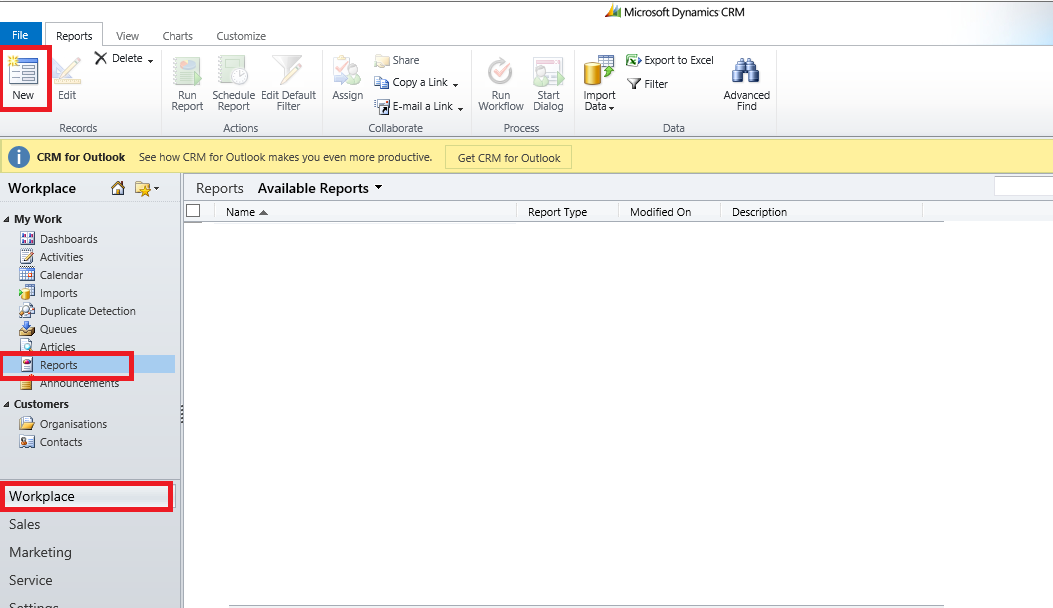Open Activities in My Work

[61, 257]
